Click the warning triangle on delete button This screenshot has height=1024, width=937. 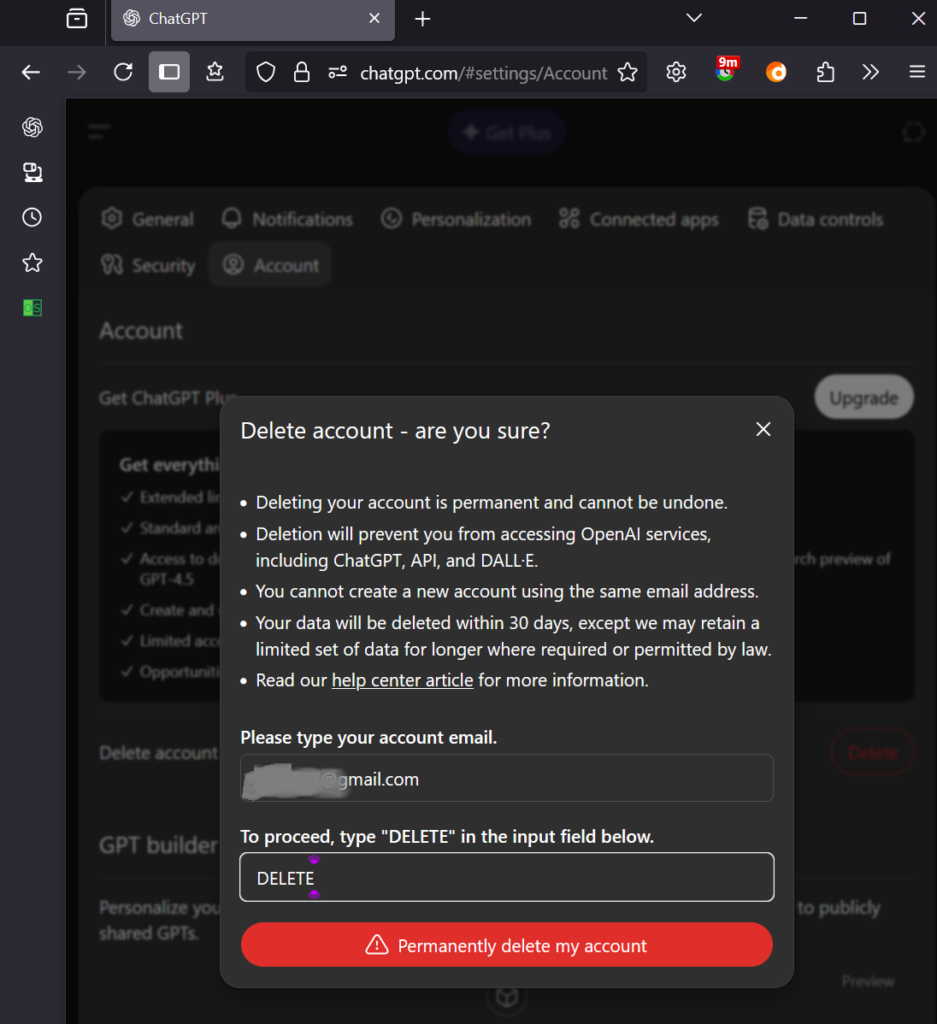point(377,945)
